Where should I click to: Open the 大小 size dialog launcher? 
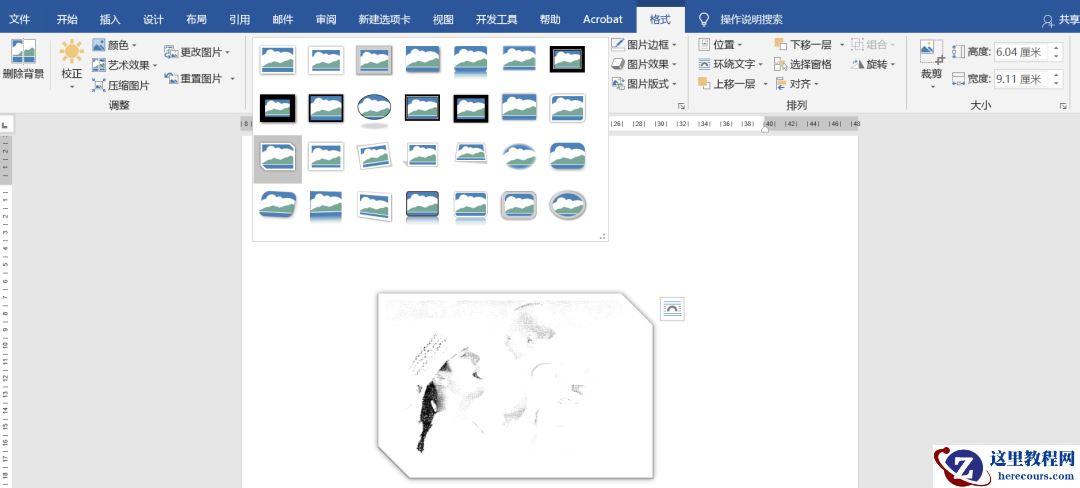1063,106
